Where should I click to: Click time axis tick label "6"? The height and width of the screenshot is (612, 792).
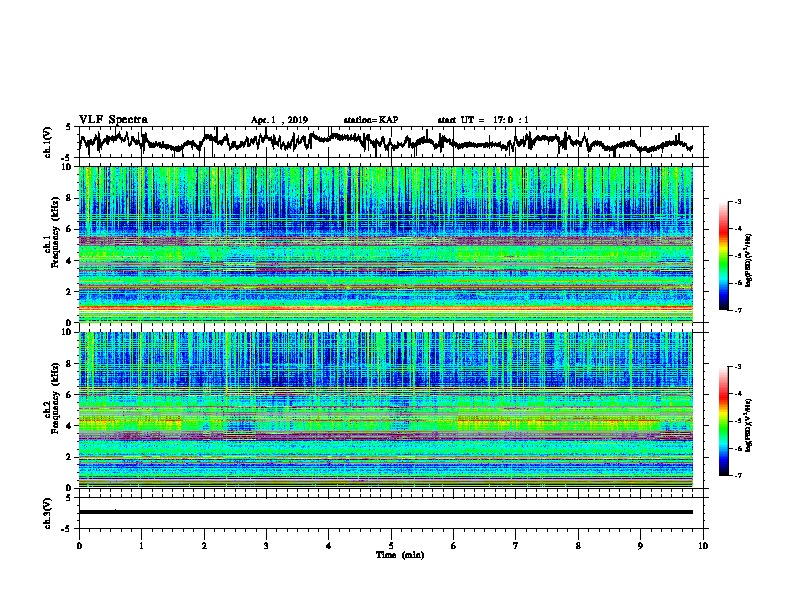[454, 546]
